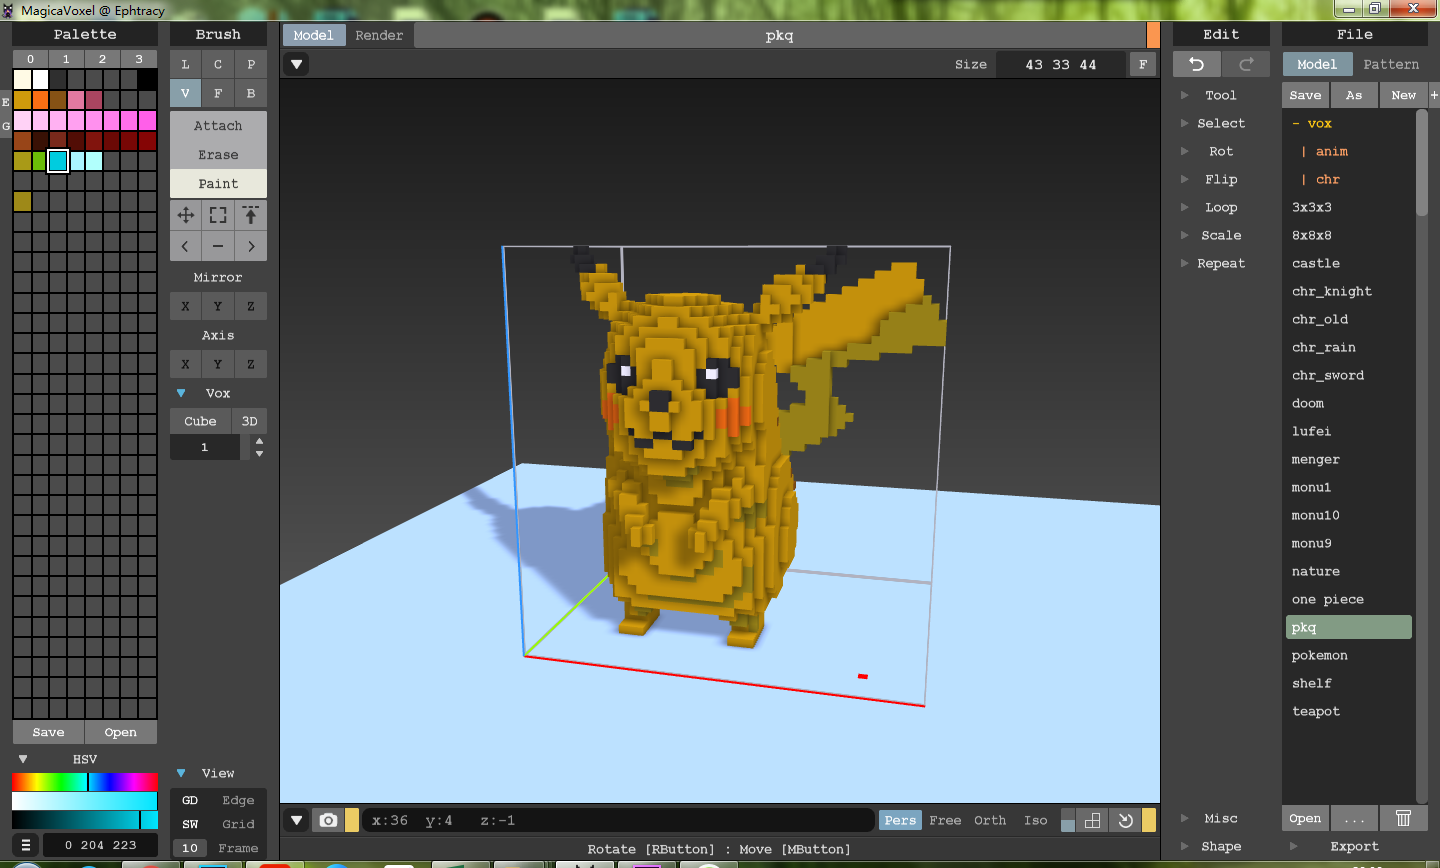1440x868 pixels.
Task: Create a new model with New
Action: (x=1404, y=95)
